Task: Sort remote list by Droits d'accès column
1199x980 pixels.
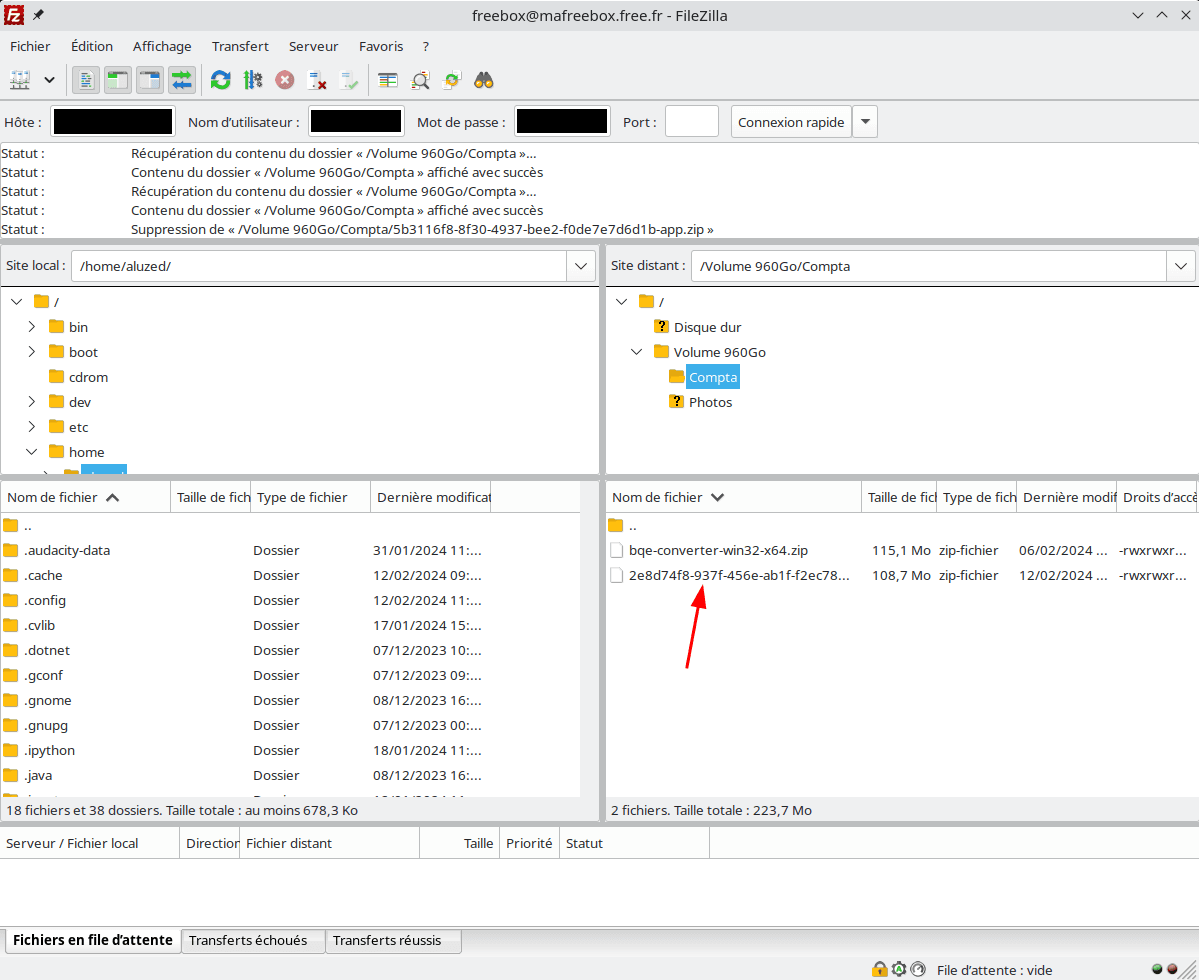Action: tap(1158, 498)
